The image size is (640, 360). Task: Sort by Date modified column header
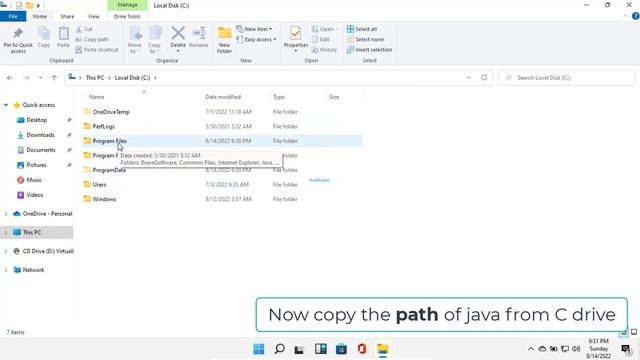(223, 97)
